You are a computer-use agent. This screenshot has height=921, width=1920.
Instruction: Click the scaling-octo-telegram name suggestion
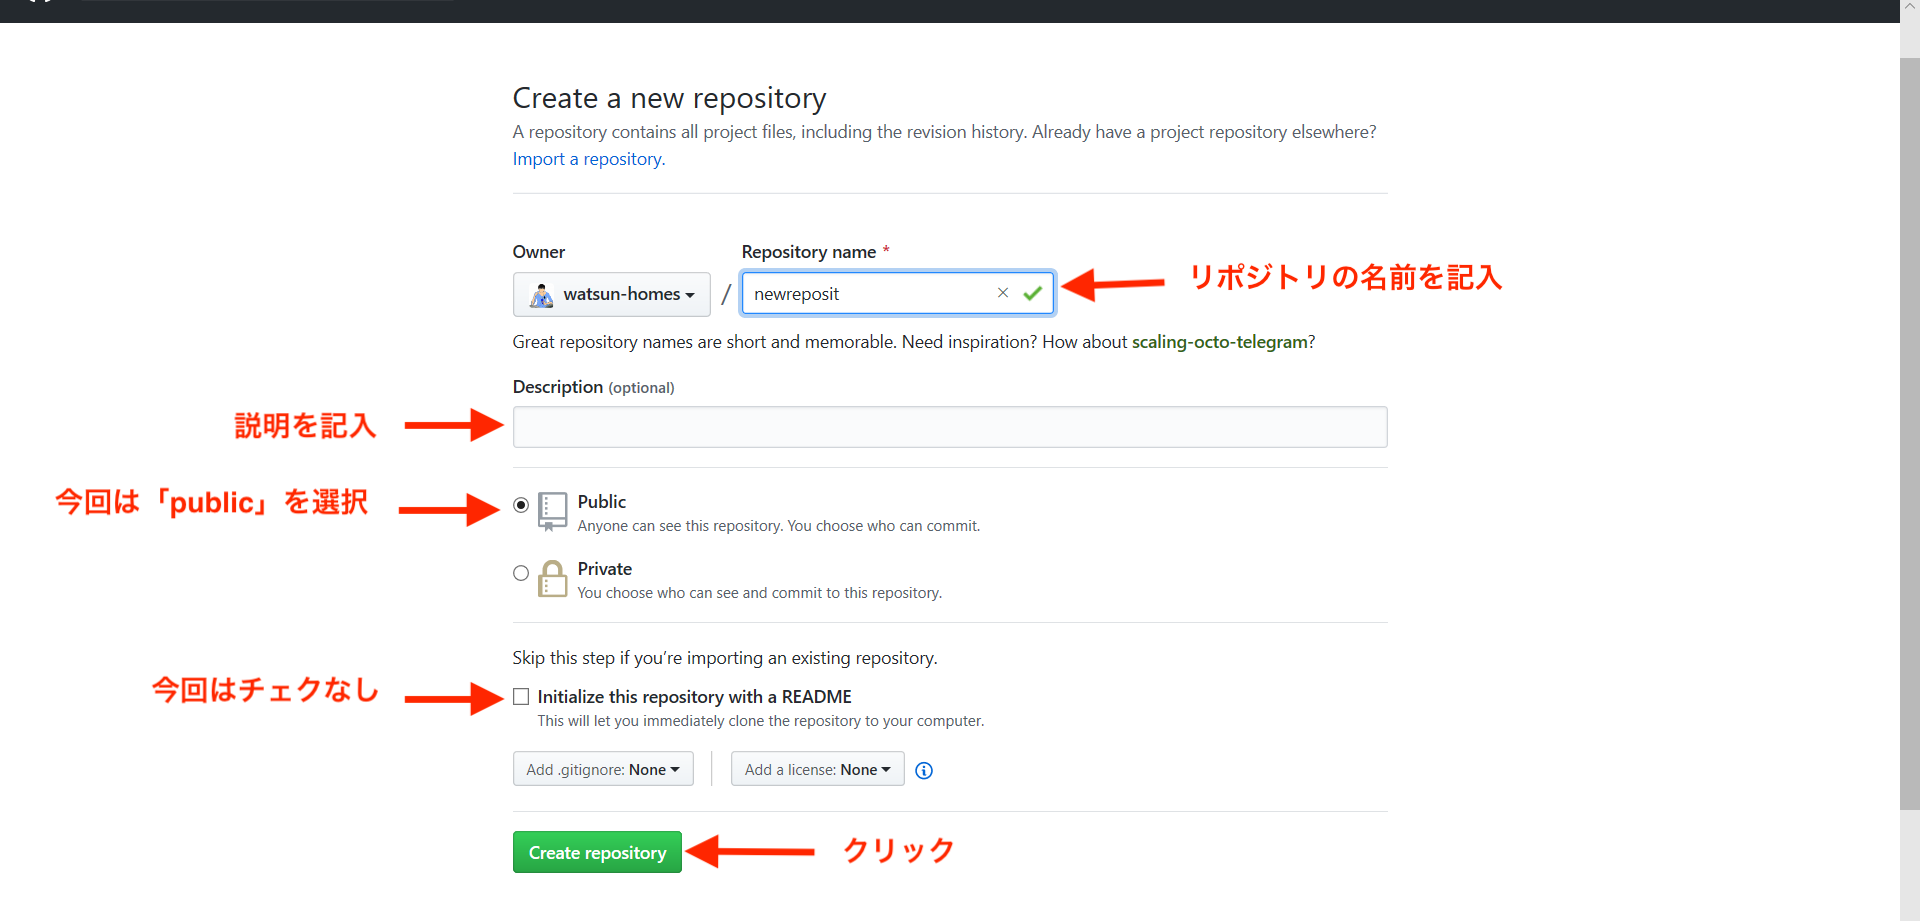pyautogui.click(x=1221, y=341)
